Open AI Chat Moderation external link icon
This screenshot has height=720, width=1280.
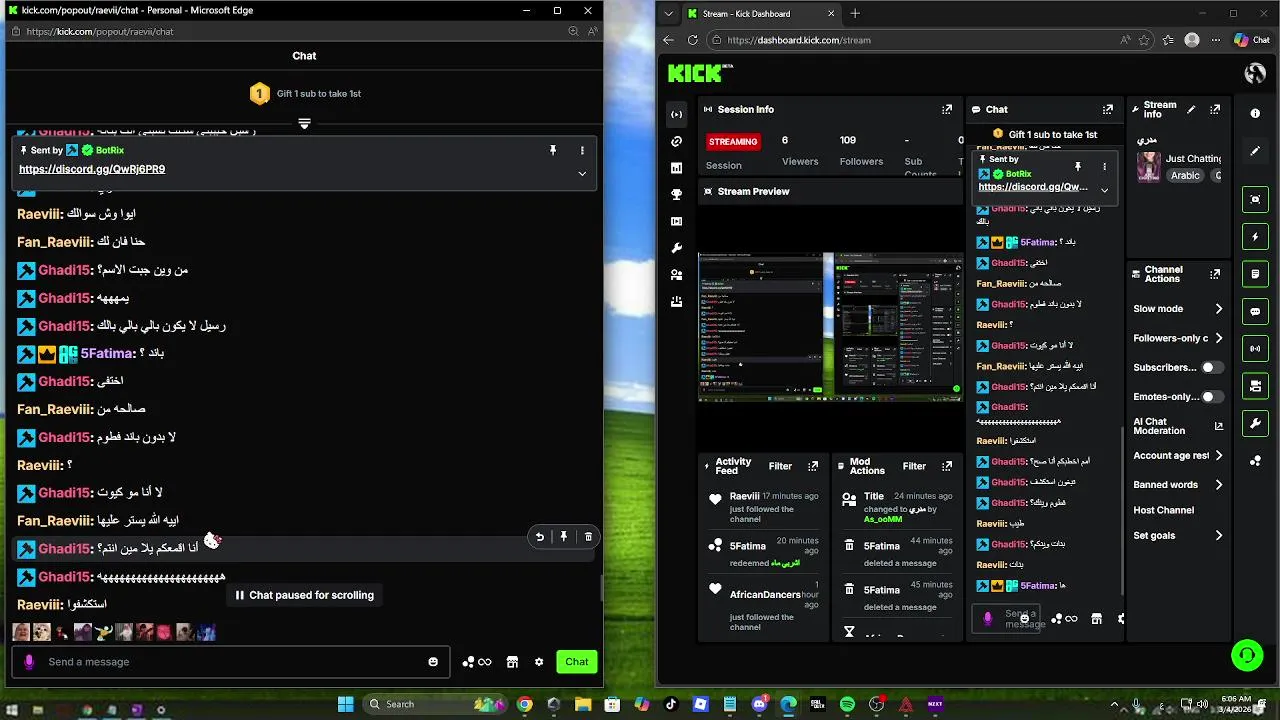tap(1218, 426)
